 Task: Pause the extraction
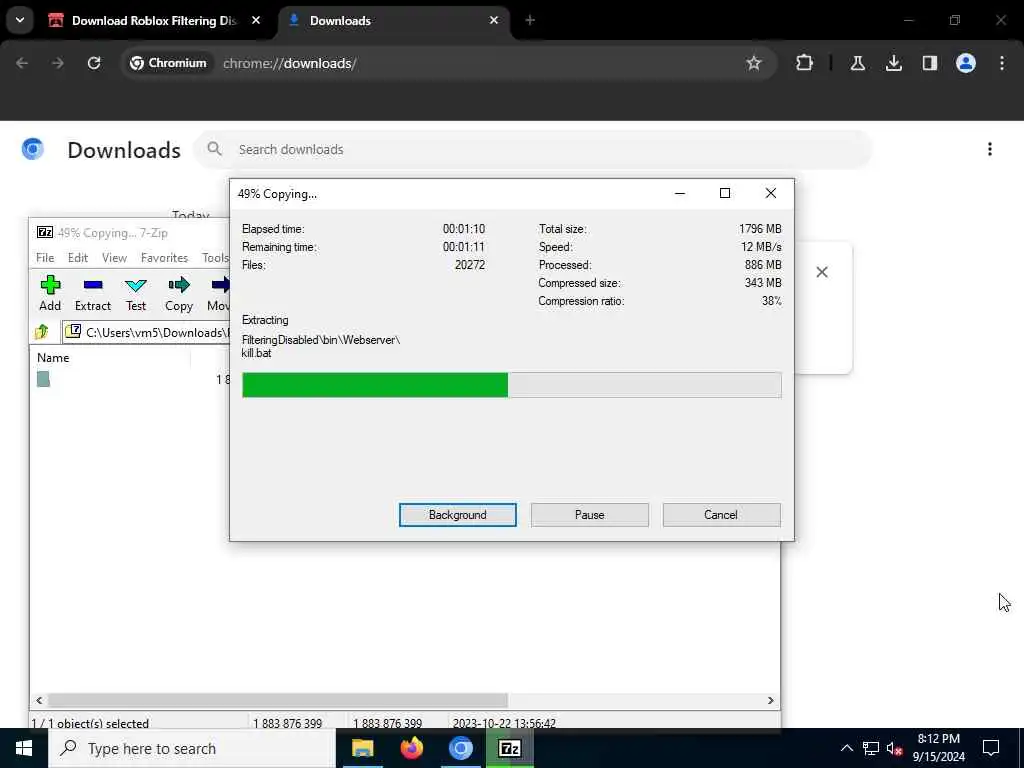pyautogui.click(x=590, y=515)
